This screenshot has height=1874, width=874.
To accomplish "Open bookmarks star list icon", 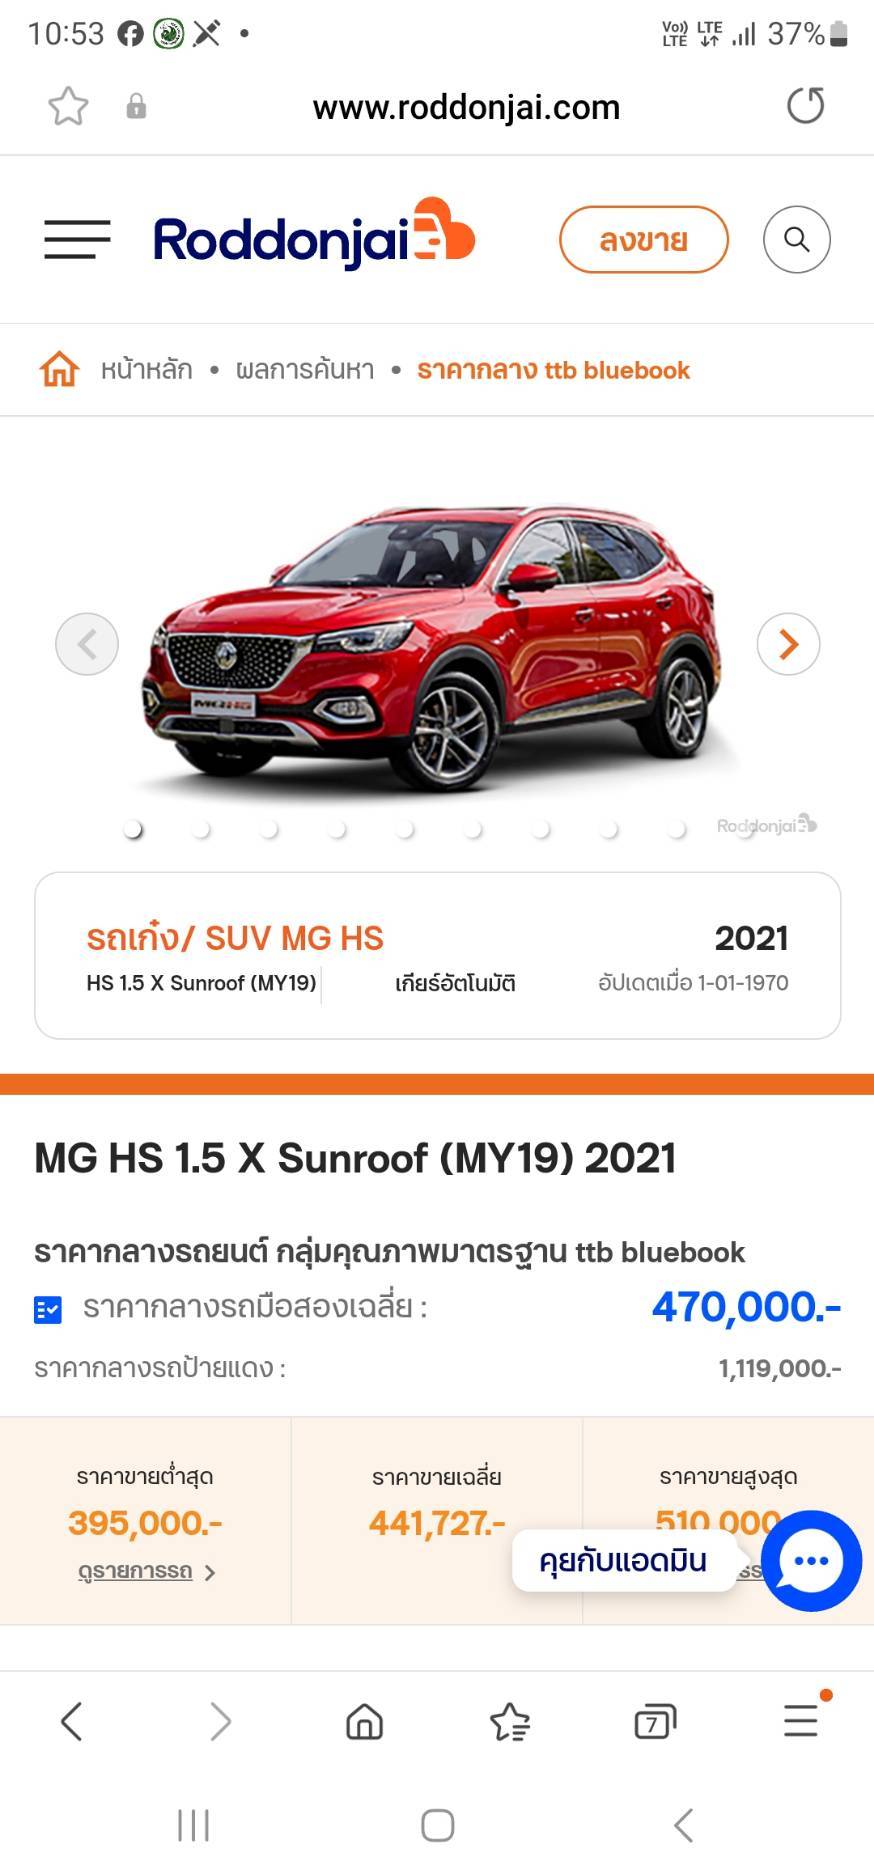I will [510, 1721].
